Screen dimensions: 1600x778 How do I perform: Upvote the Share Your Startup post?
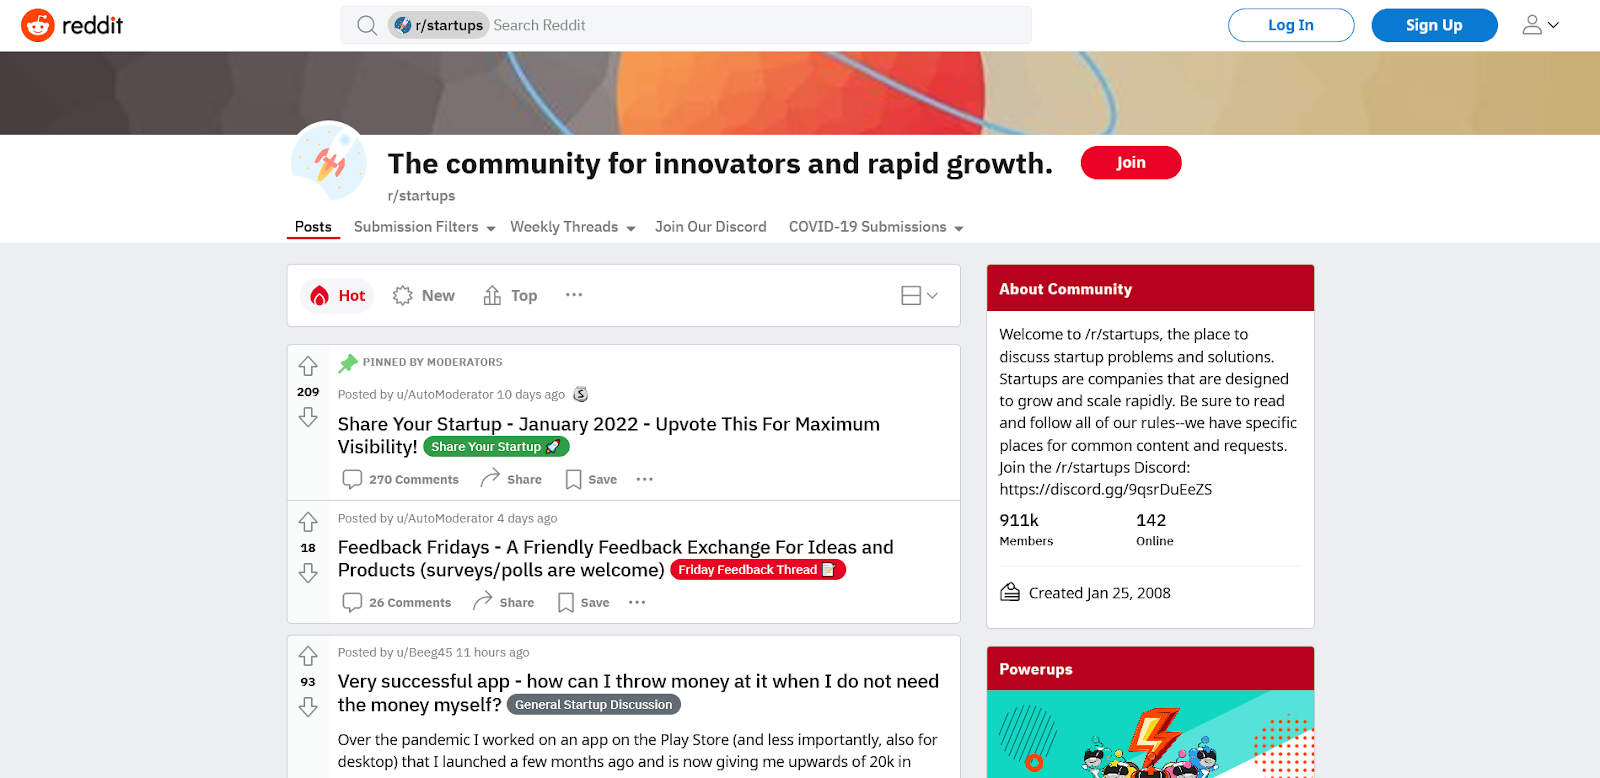(x=308, y=366)
